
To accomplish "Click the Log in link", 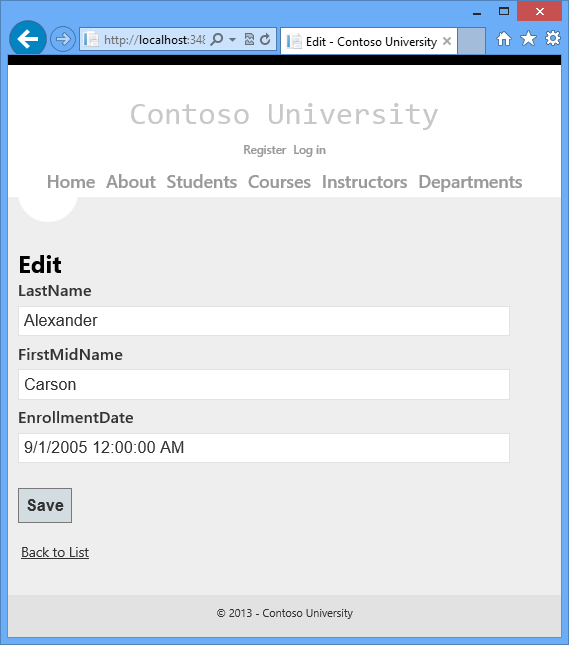I will pos(309,150).
